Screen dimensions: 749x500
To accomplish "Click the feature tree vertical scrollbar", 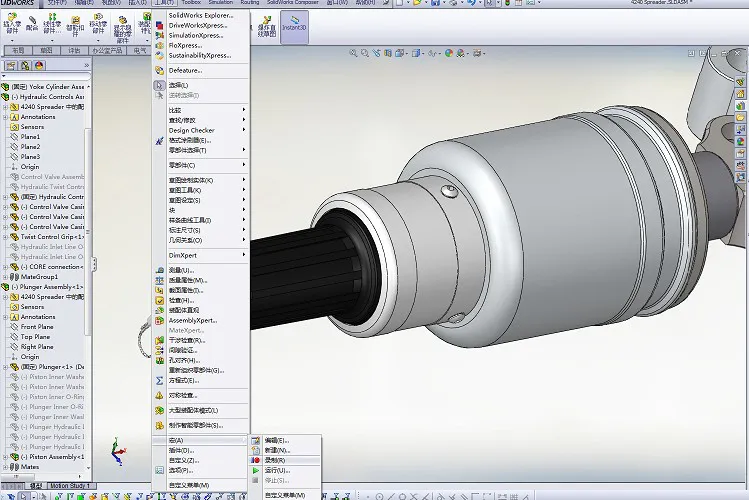I will [87, 232].
